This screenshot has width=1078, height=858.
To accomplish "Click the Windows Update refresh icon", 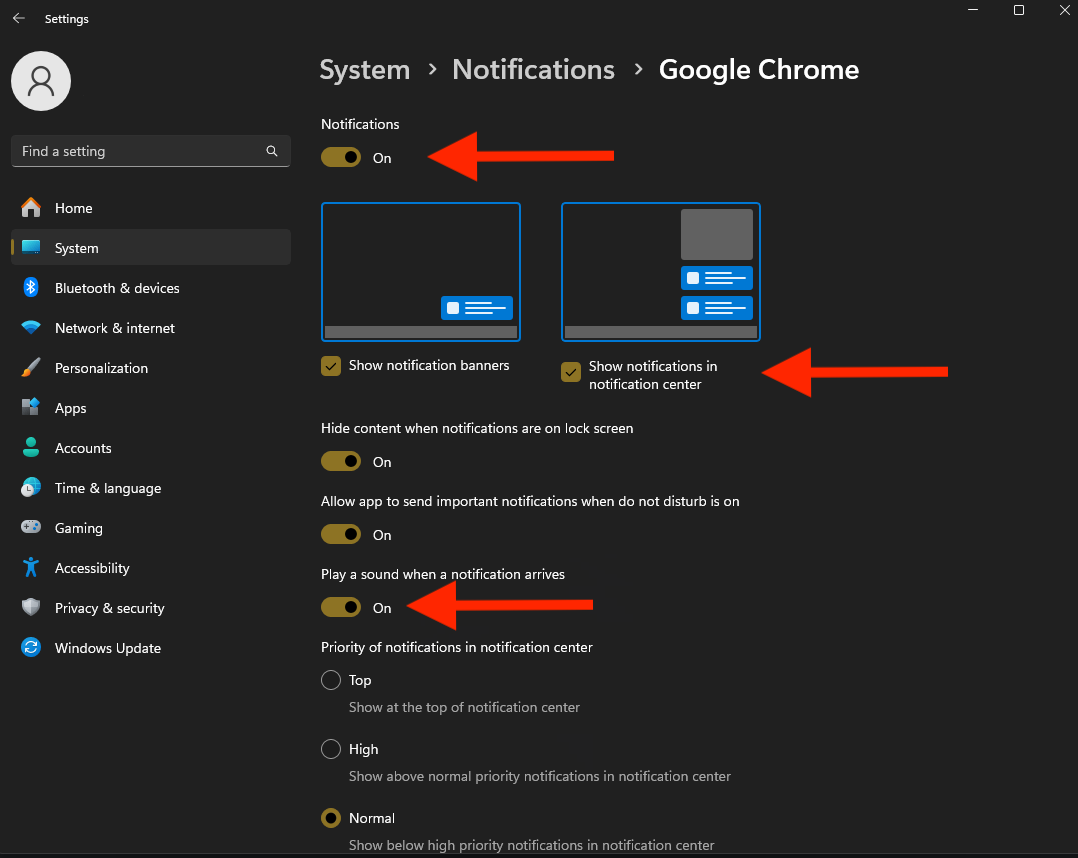I will tap(31, 647).
